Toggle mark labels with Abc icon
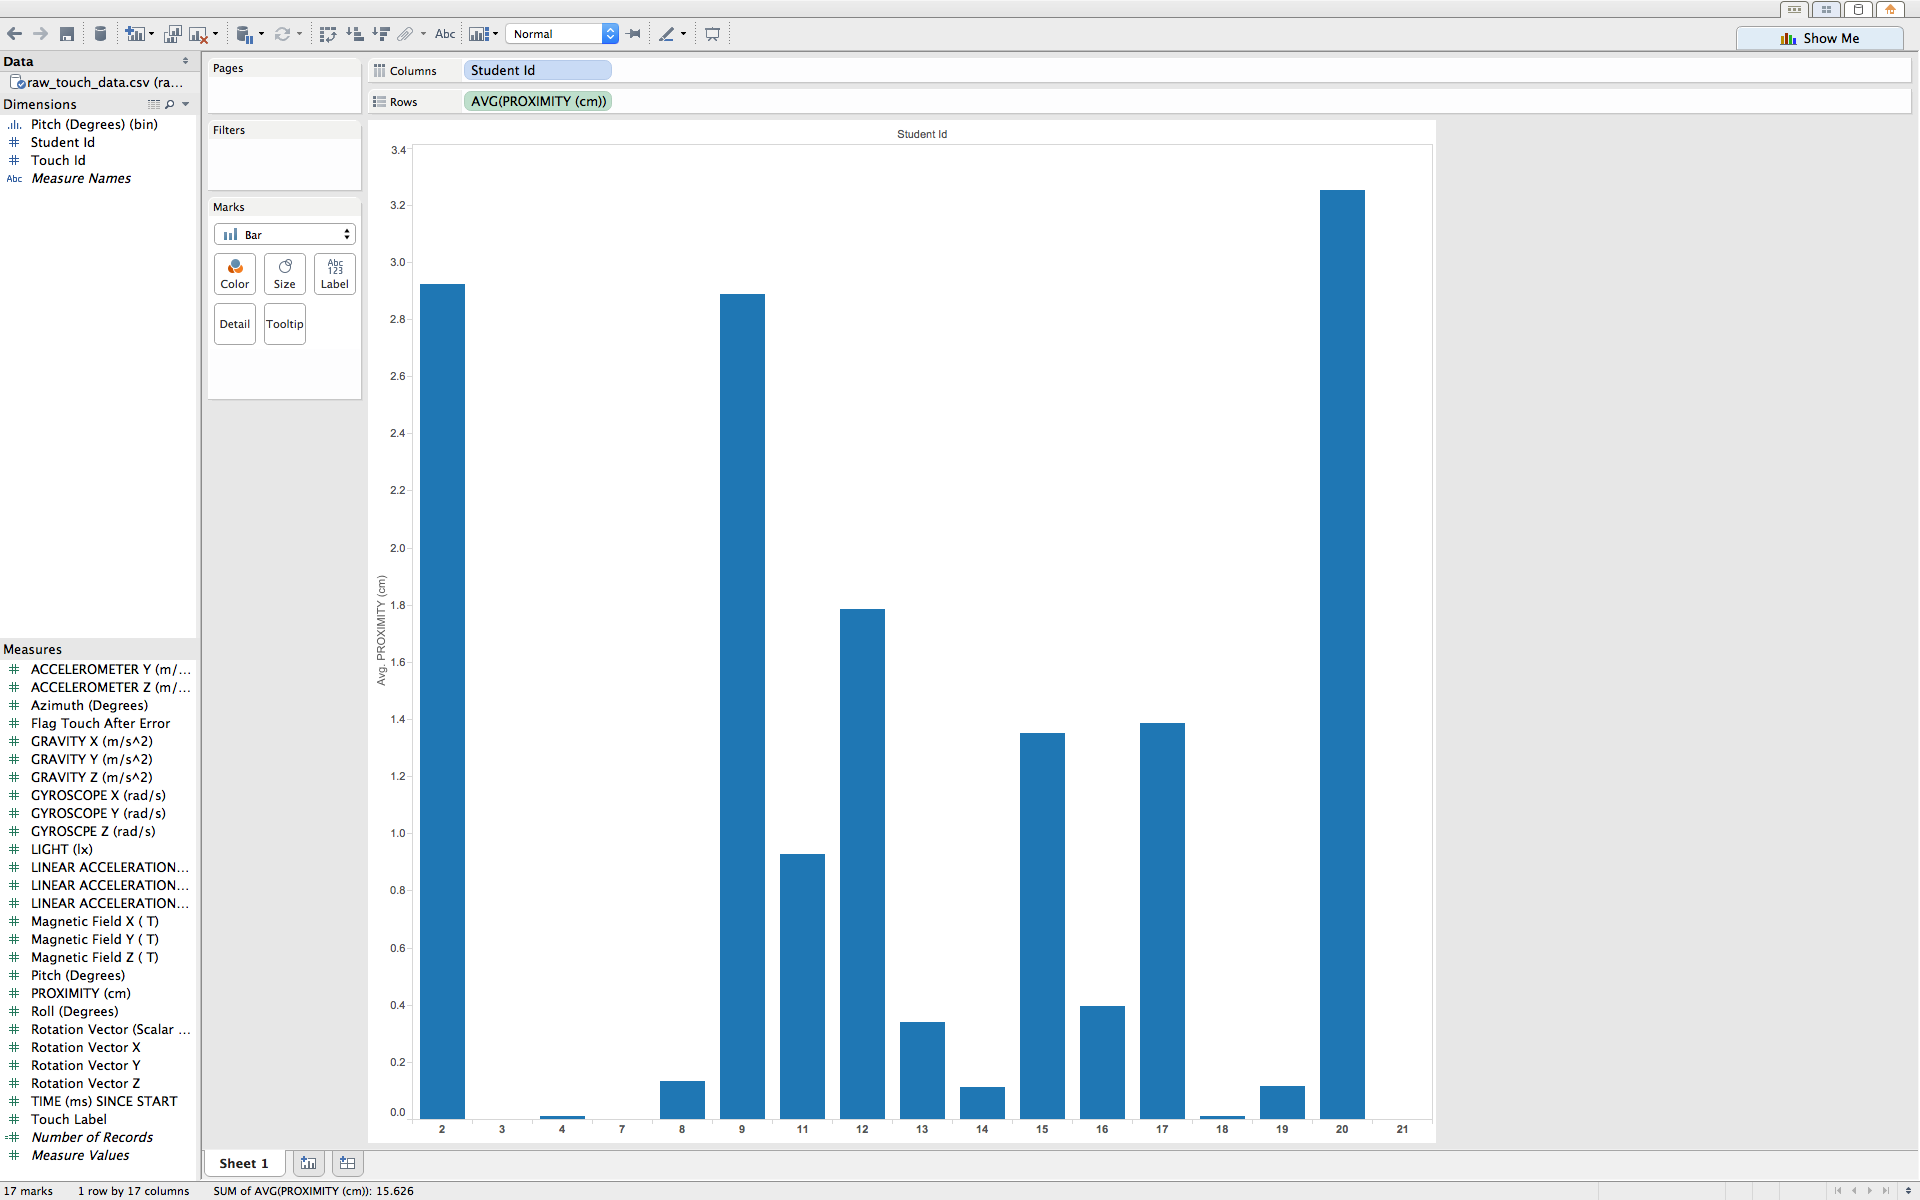Screen dimensions: 1920x1200 point(445,34)
